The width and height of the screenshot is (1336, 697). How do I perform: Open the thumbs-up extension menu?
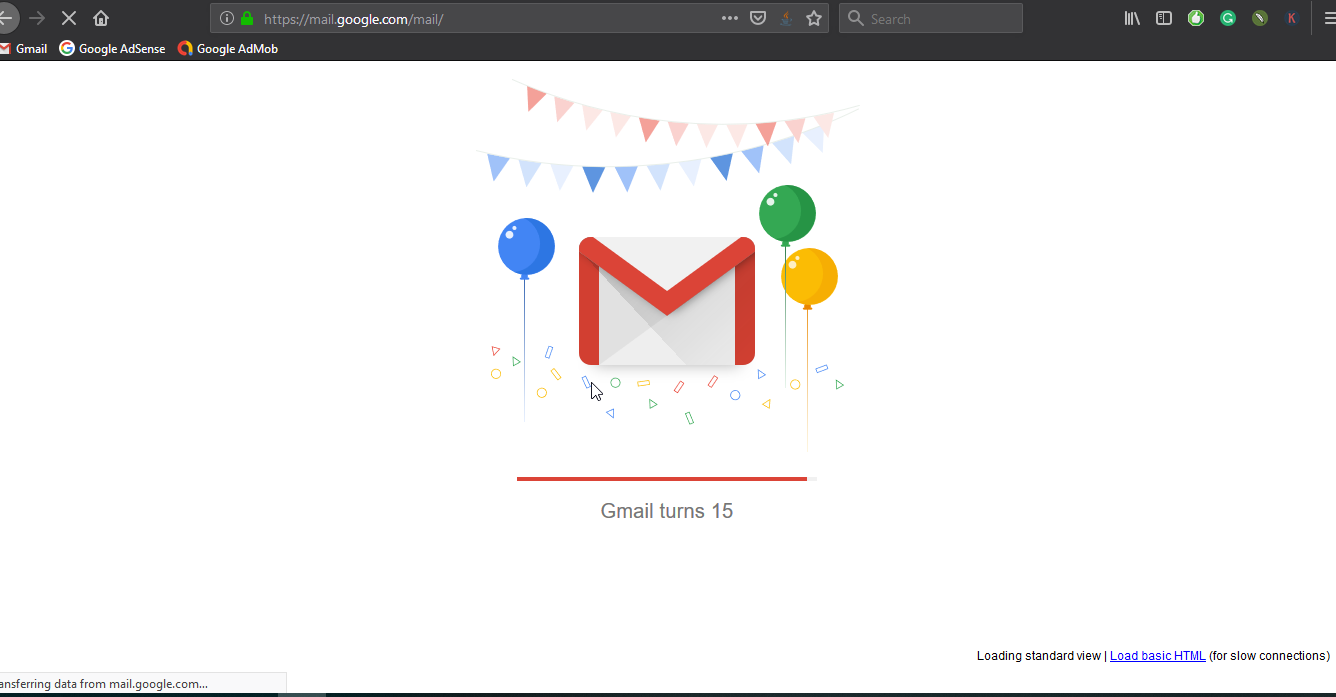pos(1196,18)
